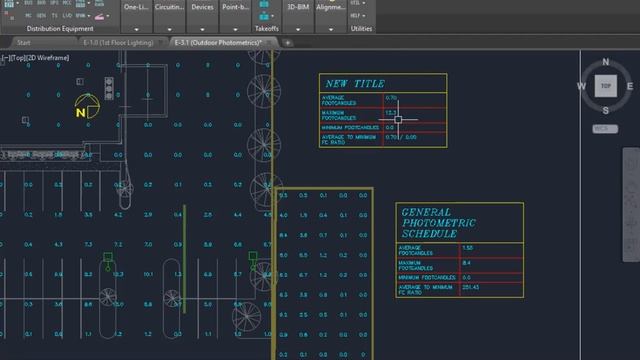The width and height of the screenshot is (640, 360).
Task: Select the MC equipment tool icon
Action: [28, 16]
